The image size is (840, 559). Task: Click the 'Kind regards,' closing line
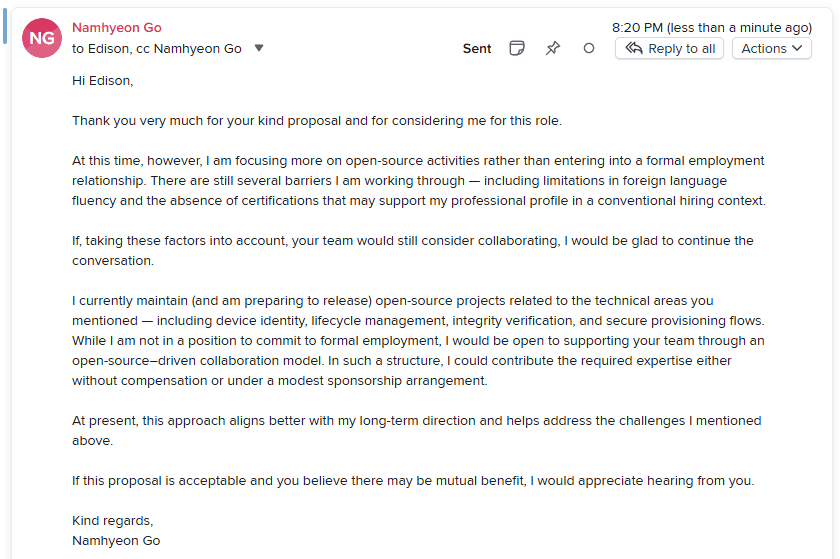(112, 520)
